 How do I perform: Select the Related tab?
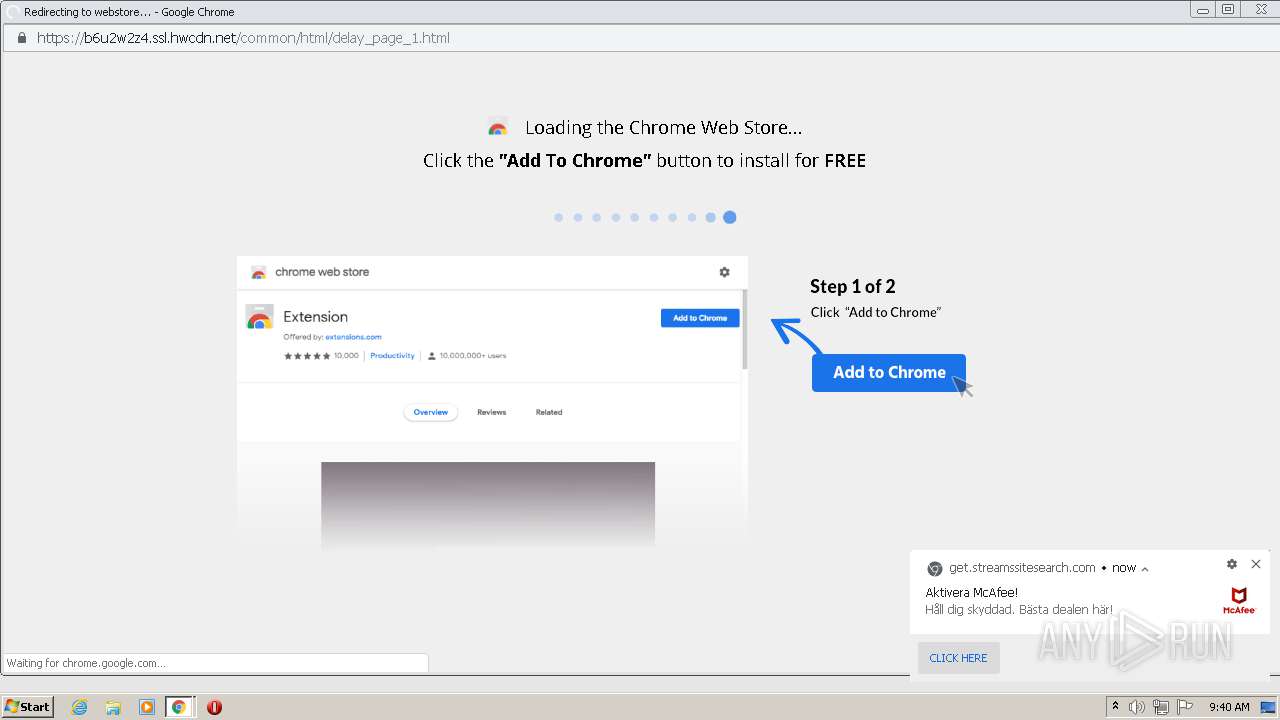pyautogui.click(x=549, y=412)
